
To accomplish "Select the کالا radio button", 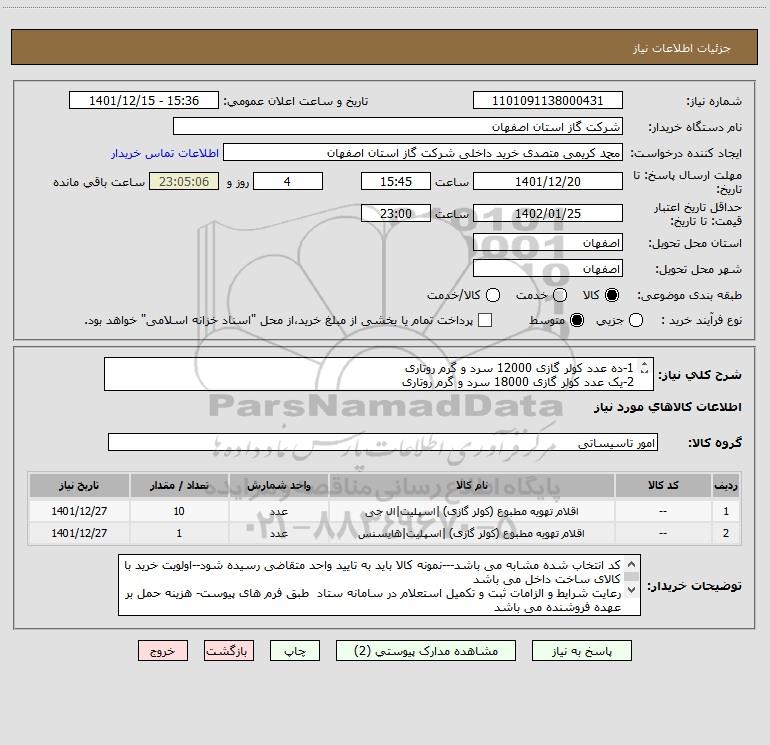I will 612,295.
